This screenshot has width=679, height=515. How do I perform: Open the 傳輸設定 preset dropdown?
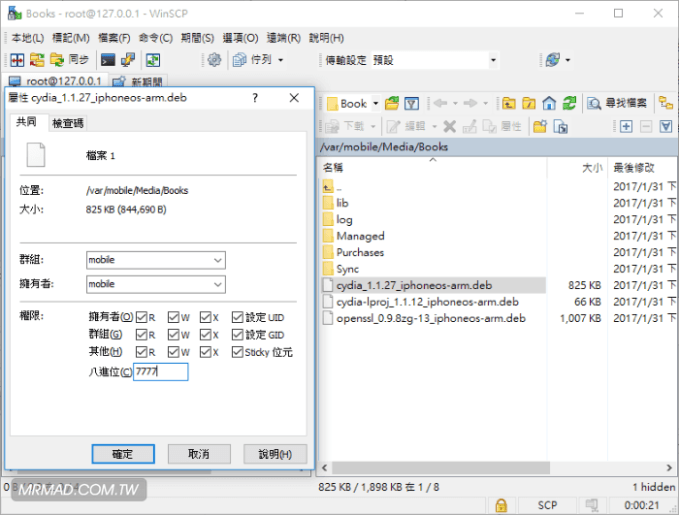point(493,60)
